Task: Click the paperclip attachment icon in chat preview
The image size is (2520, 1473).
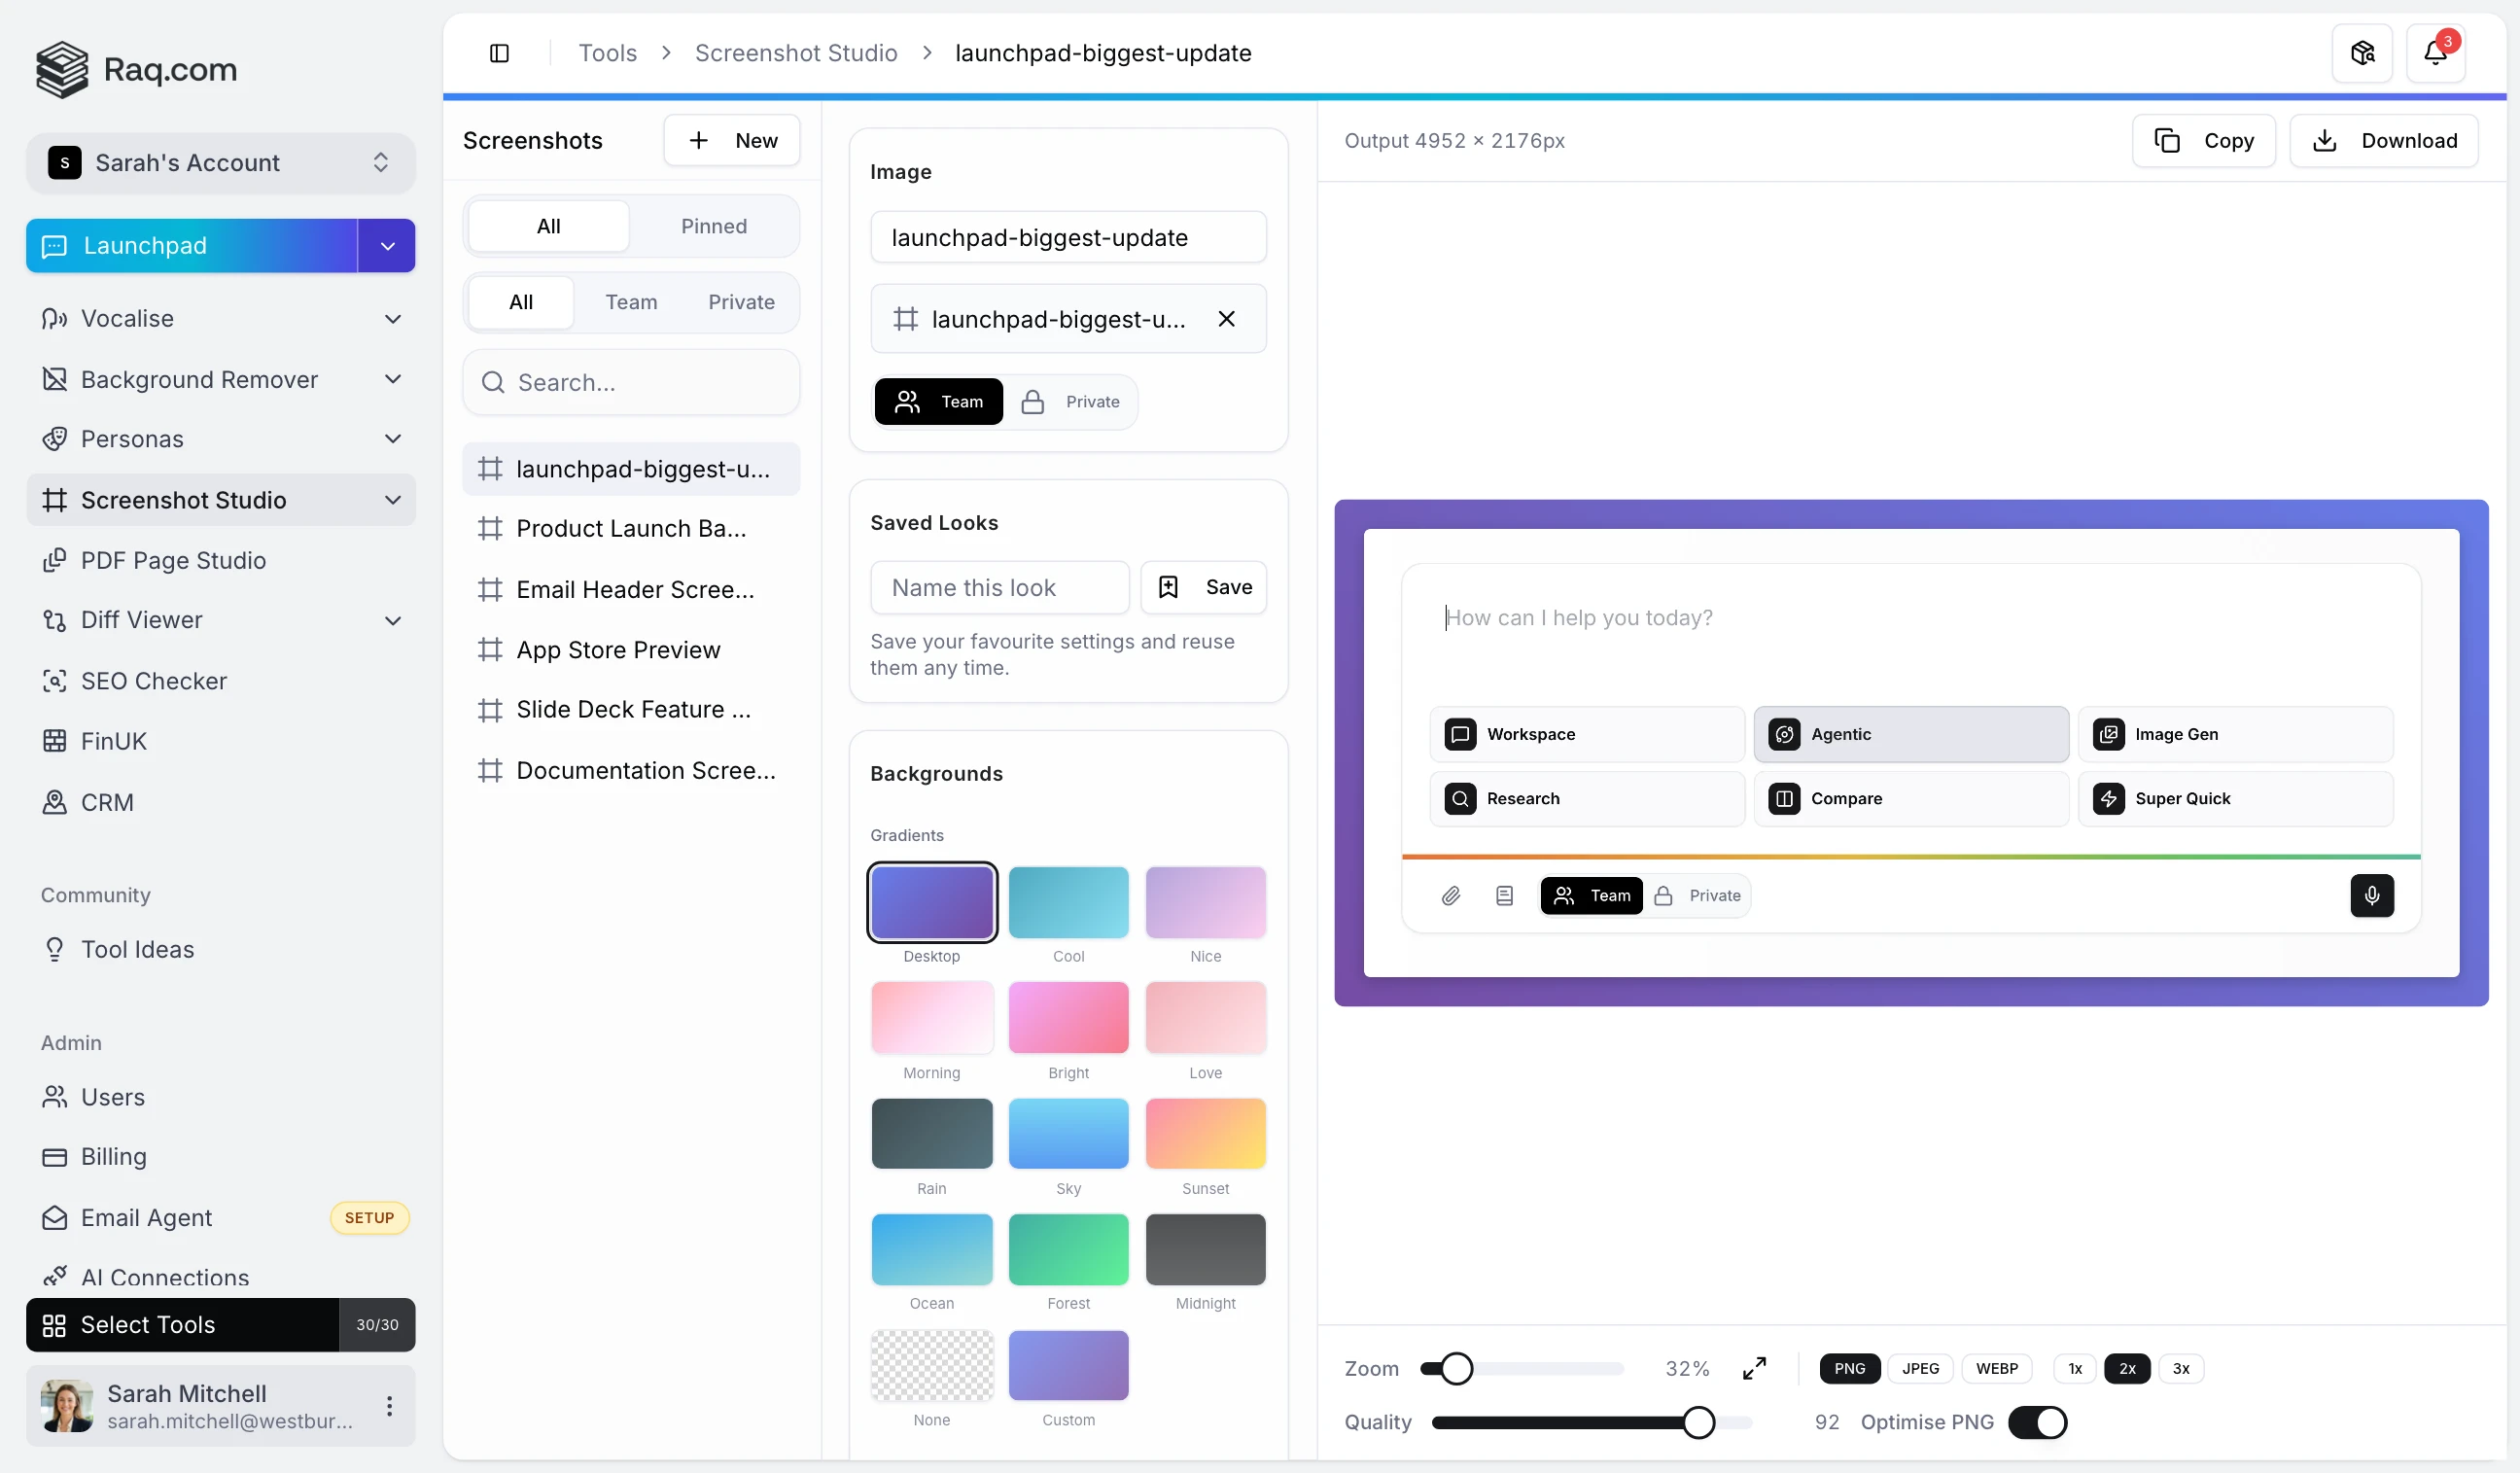Action: click(x=1451, y=896)
